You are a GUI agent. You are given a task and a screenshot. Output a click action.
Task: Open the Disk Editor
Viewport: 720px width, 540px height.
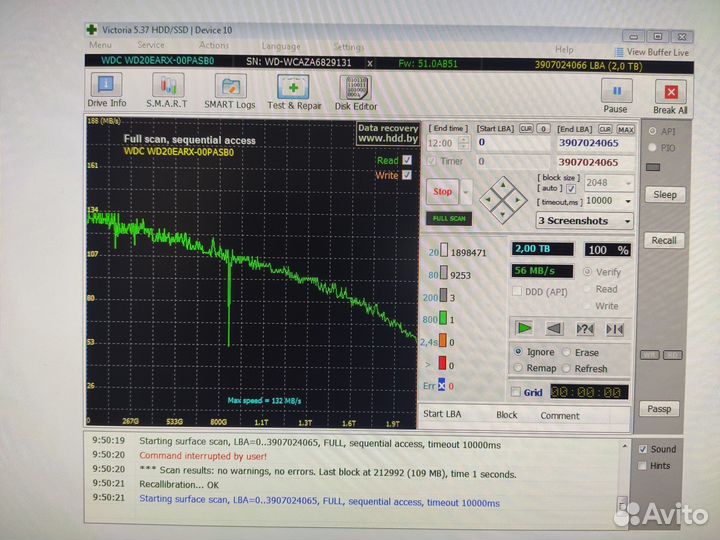click(x=356, y=91)
